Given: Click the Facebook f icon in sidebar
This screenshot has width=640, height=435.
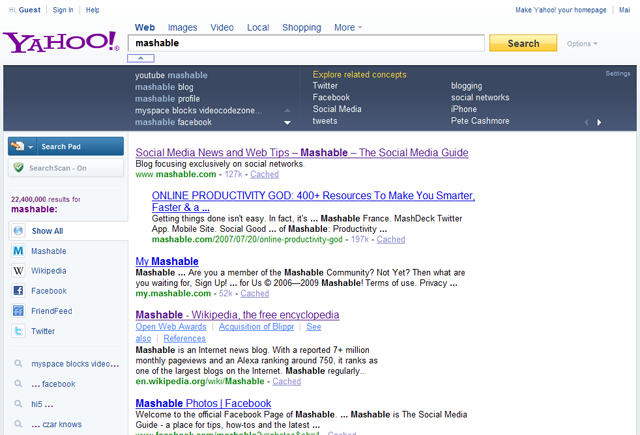Looking at the screenshot, I should click(x=18, y=291).
